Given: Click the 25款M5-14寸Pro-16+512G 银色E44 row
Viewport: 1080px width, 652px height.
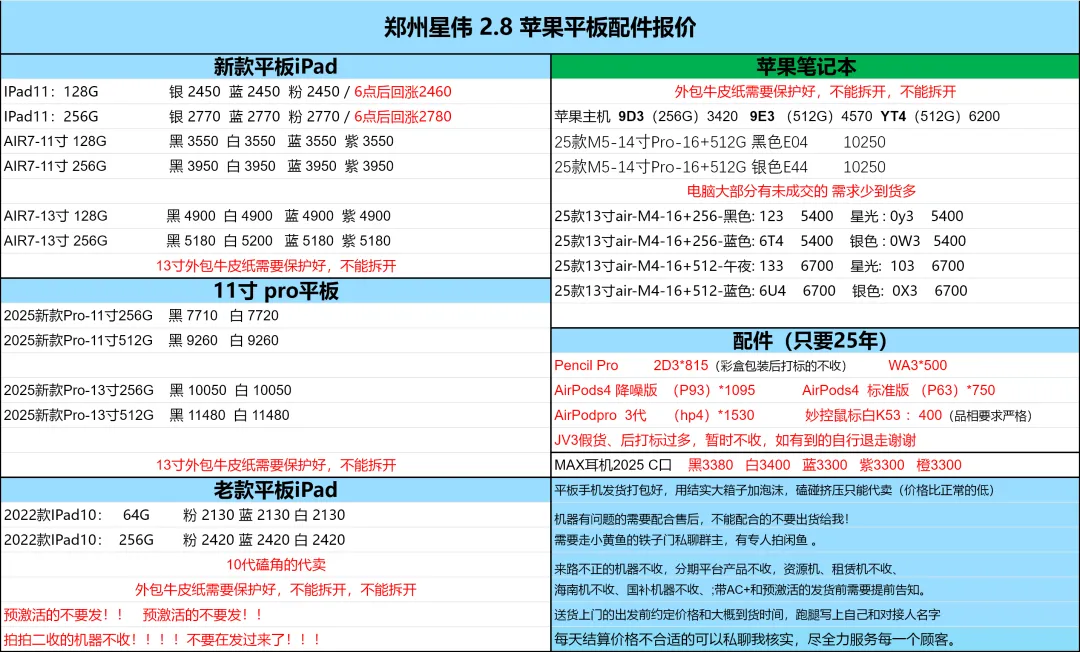Looking at the screenshot, I should pos(720,167).
